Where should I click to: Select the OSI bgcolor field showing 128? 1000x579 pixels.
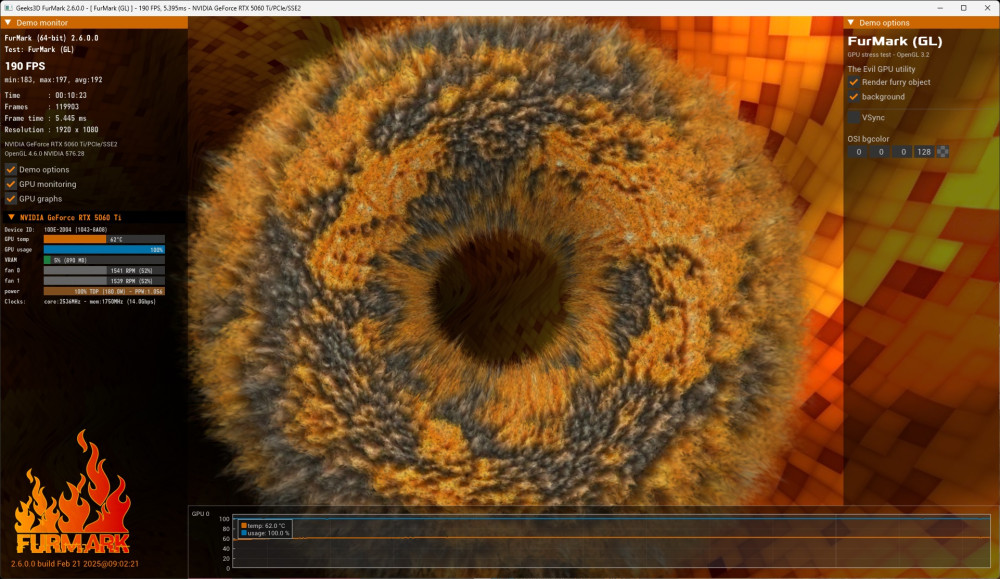point(924,152)
